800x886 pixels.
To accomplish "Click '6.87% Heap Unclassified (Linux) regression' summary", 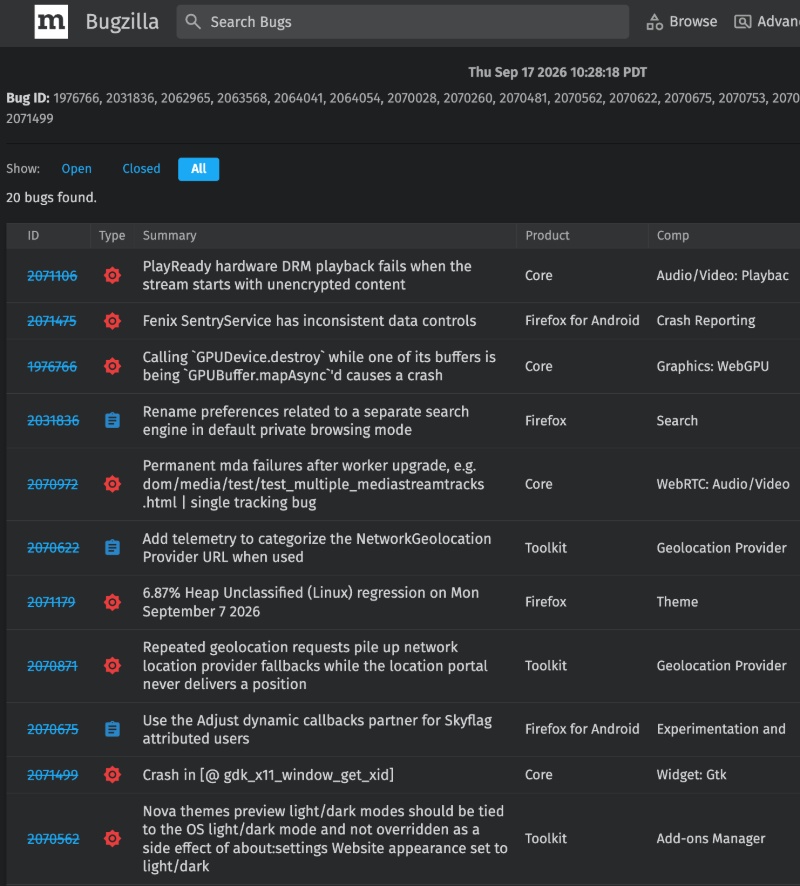I will 311,602.
